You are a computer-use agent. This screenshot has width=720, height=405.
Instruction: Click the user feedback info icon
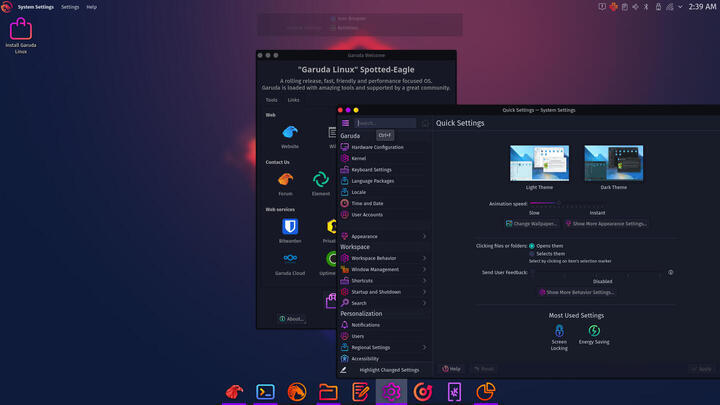[671, 272]
